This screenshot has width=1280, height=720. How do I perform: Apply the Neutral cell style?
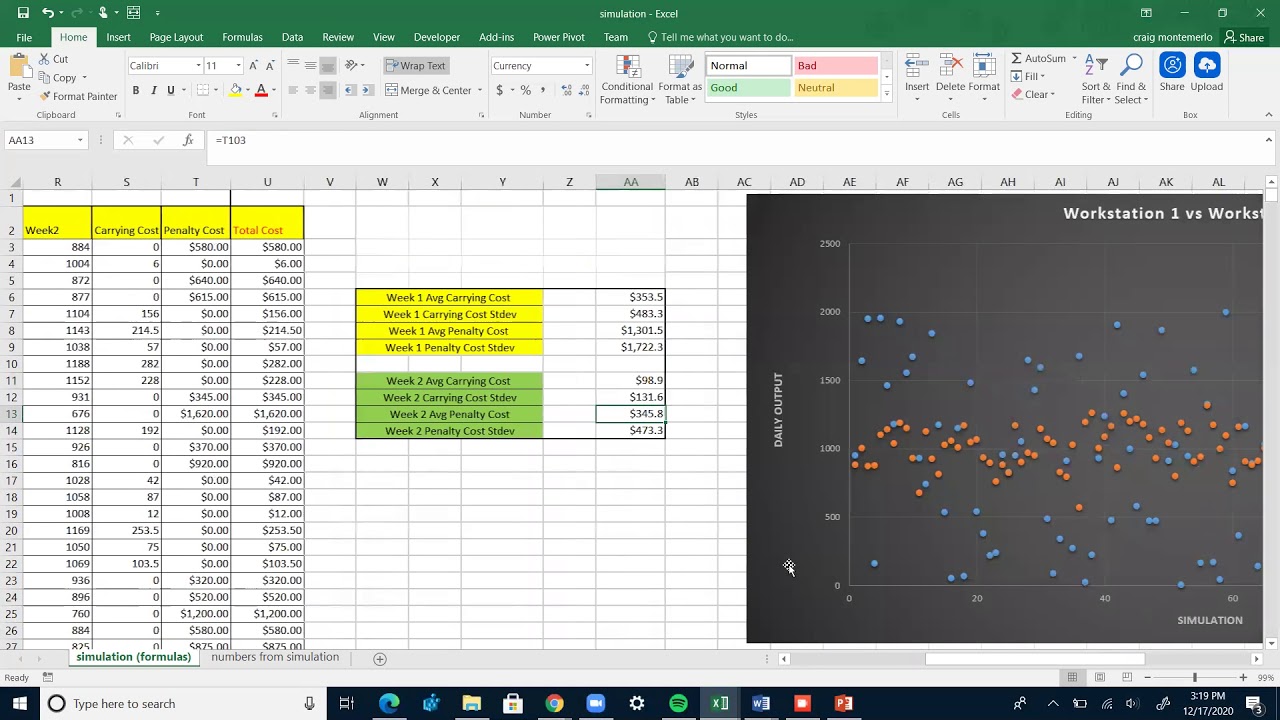[x=836, y=88]
